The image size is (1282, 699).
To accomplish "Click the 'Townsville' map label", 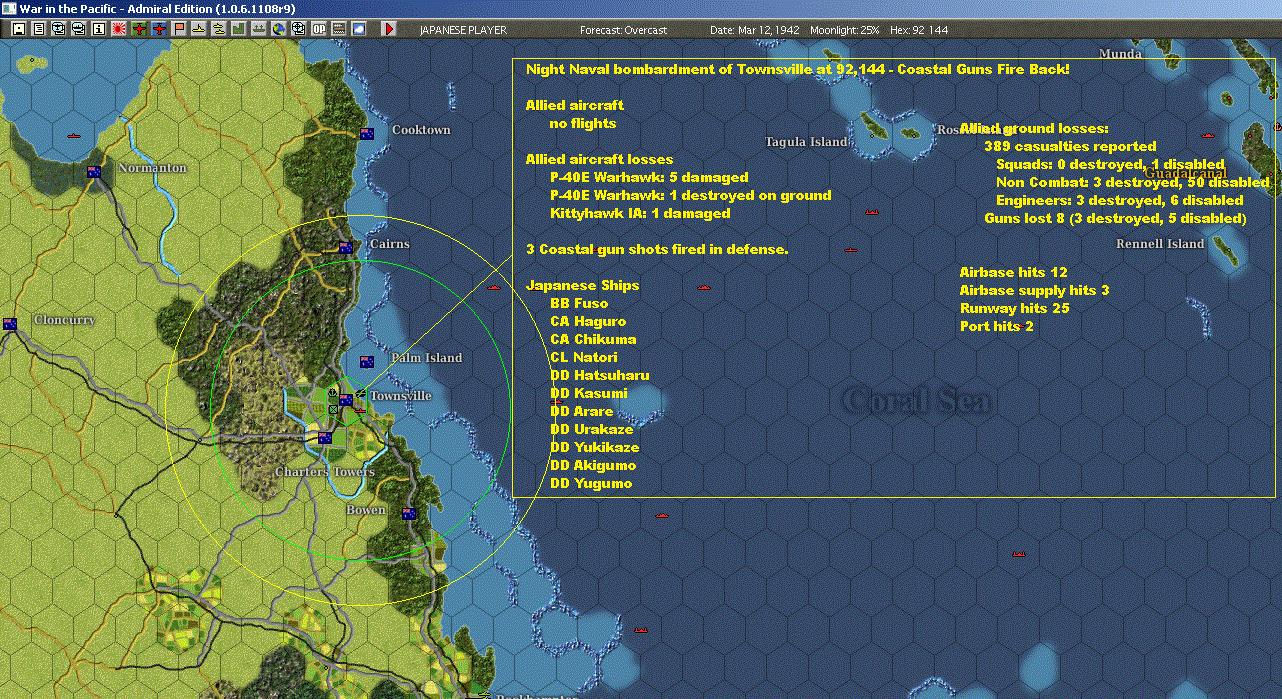I will click(x=401, y=396).
